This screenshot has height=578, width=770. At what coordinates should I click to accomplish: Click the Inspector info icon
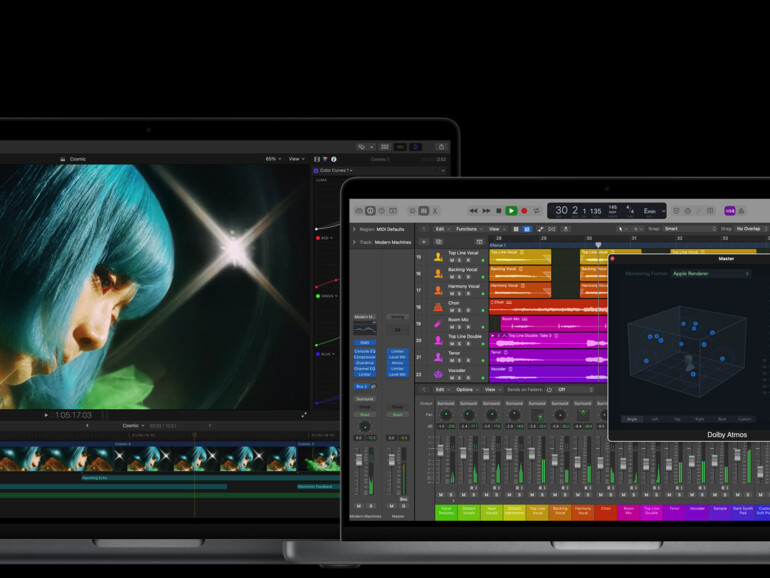[x=370, y=211]
